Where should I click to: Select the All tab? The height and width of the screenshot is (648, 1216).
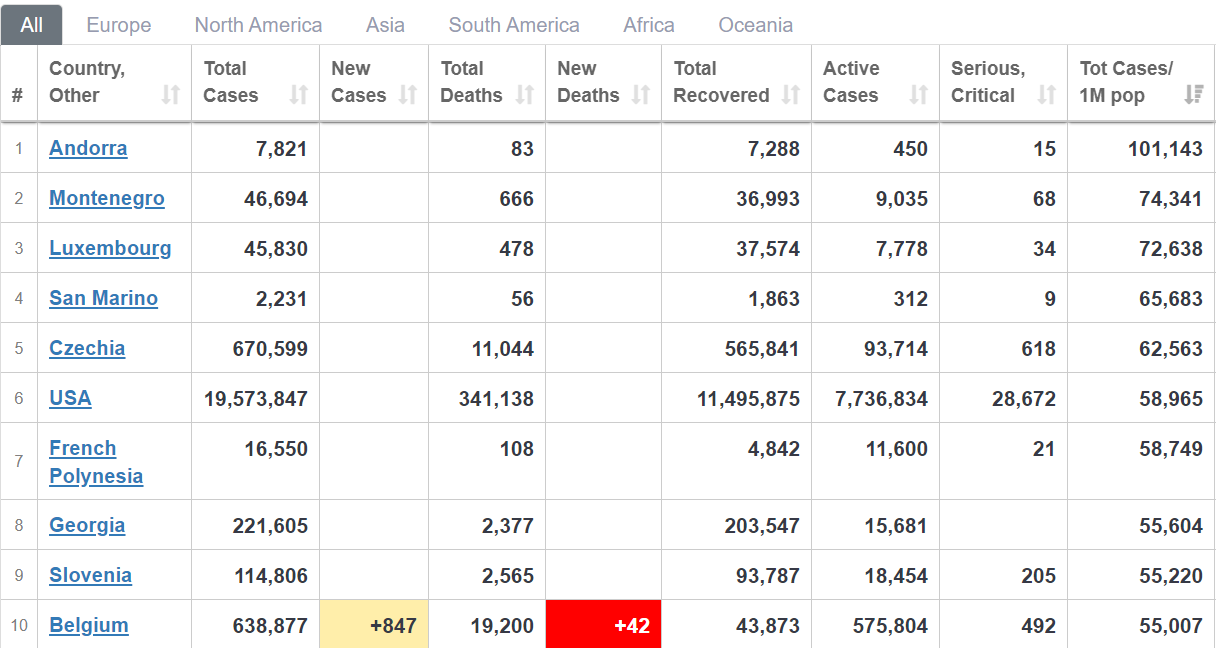(32, 25)
